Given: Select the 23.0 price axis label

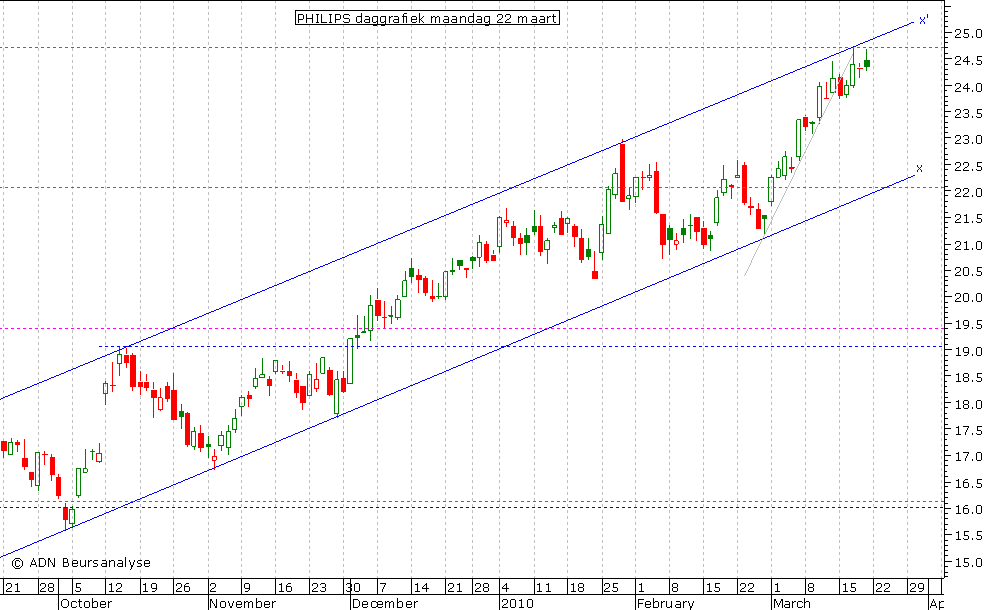Looking at the screenshot, I should click(x=968, y=139).
